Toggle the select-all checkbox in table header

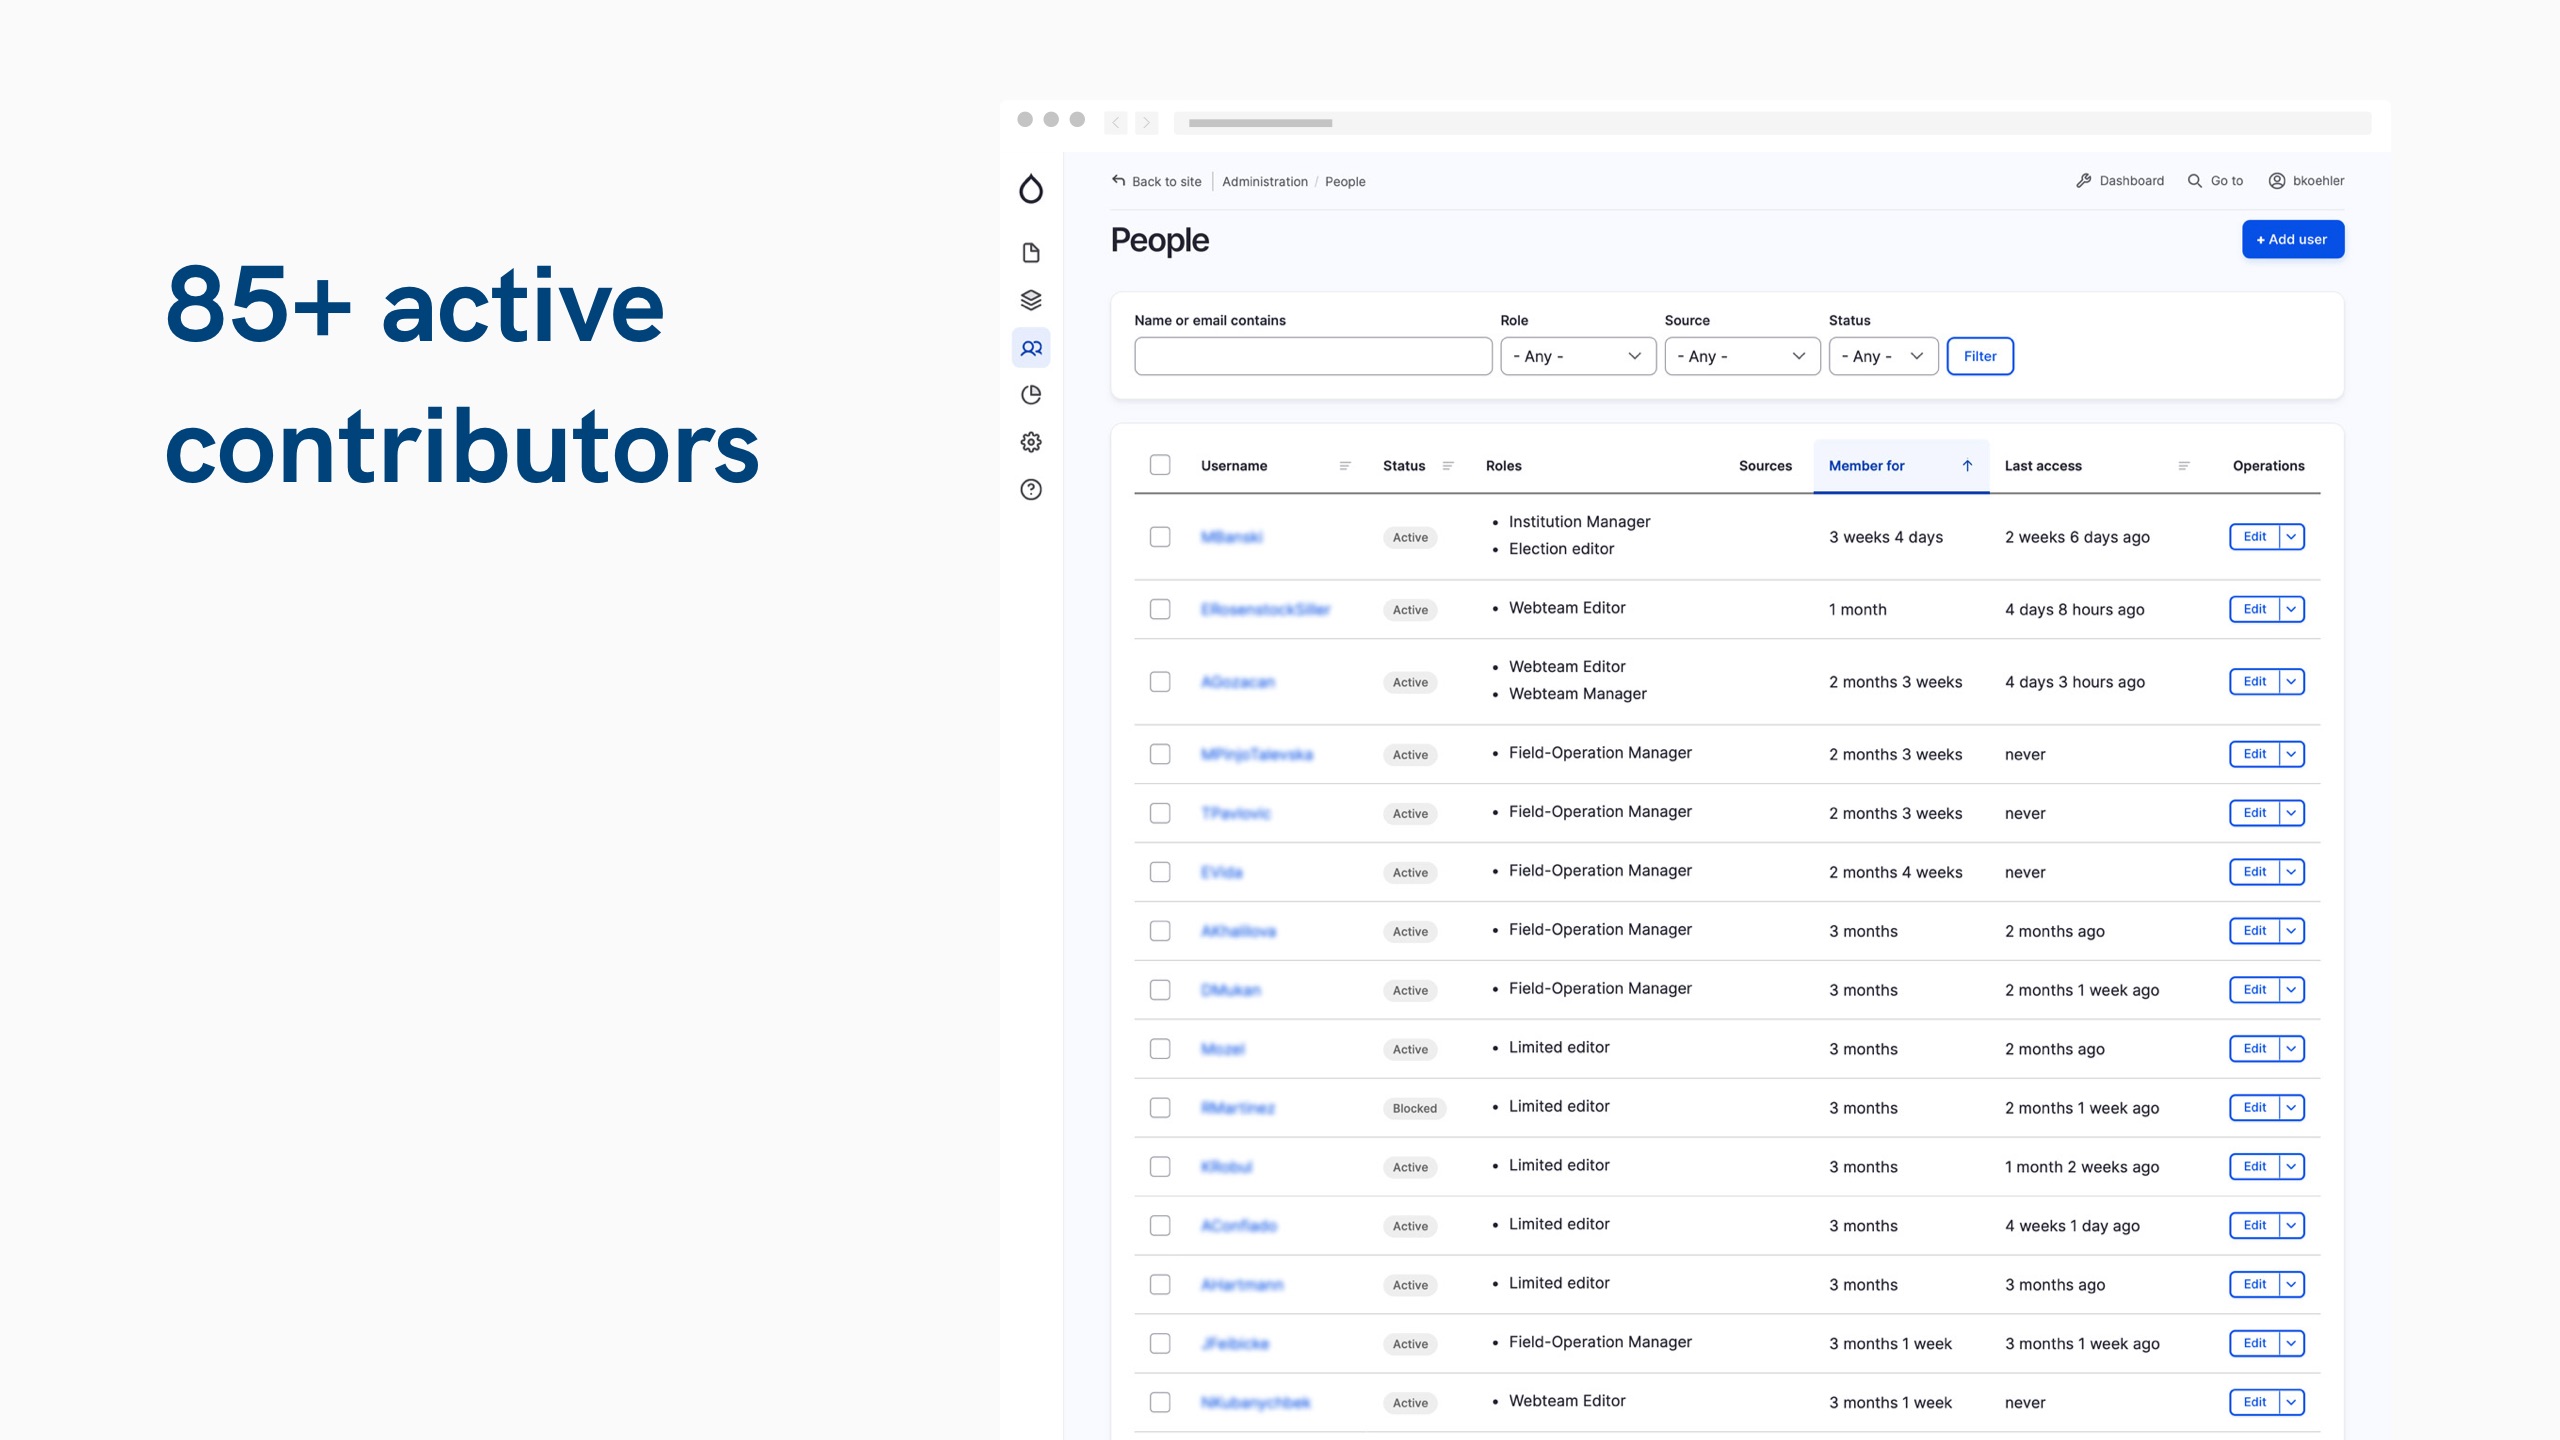1160,465
